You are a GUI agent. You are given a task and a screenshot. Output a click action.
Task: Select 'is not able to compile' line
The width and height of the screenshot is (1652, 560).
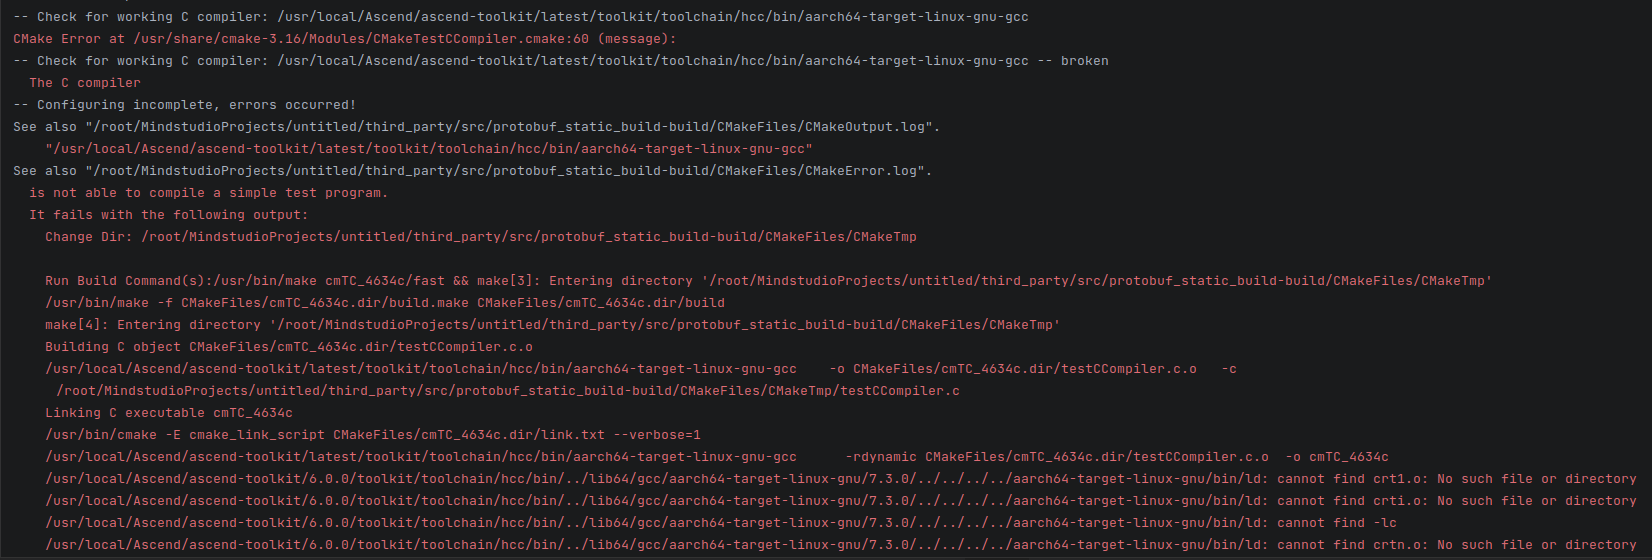pos(208,193)
